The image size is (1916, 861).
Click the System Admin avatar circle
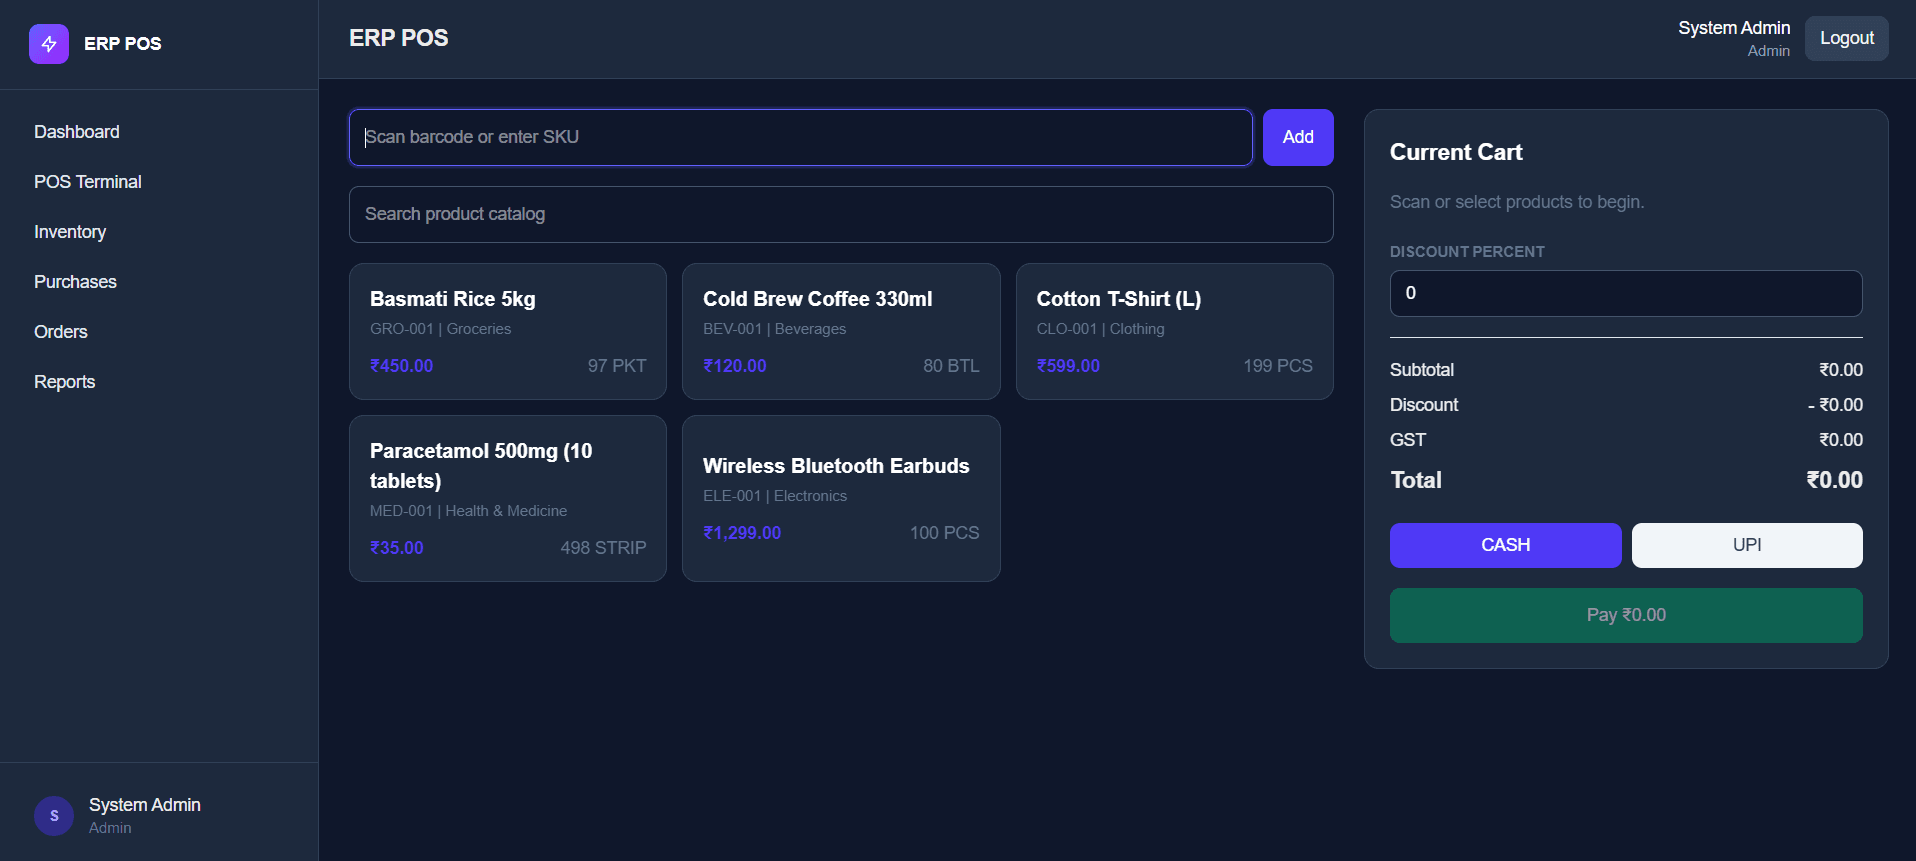(54, 816)
